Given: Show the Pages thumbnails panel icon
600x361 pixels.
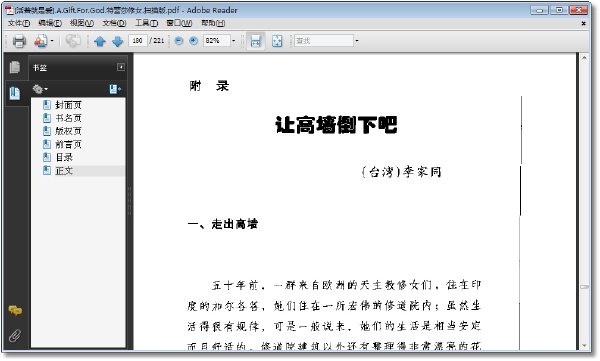Looking at the screenshot, I should pyautogui.click(x=15, y=67).
